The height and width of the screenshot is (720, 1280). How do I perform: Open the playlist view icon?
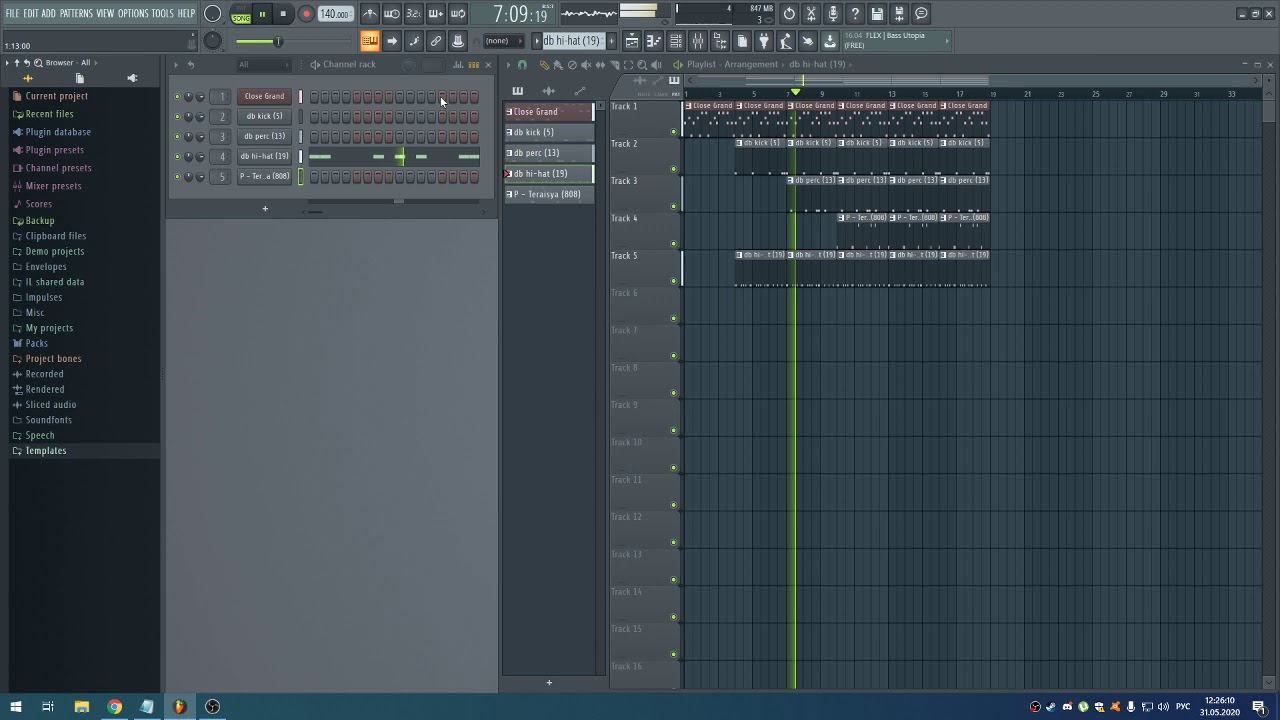point(632,41)
